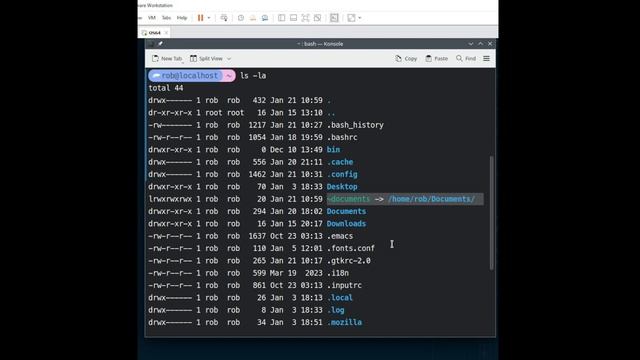Click the ~documents symlink name
The height and width of the screenshot is (360, 640).
point(349,199)
